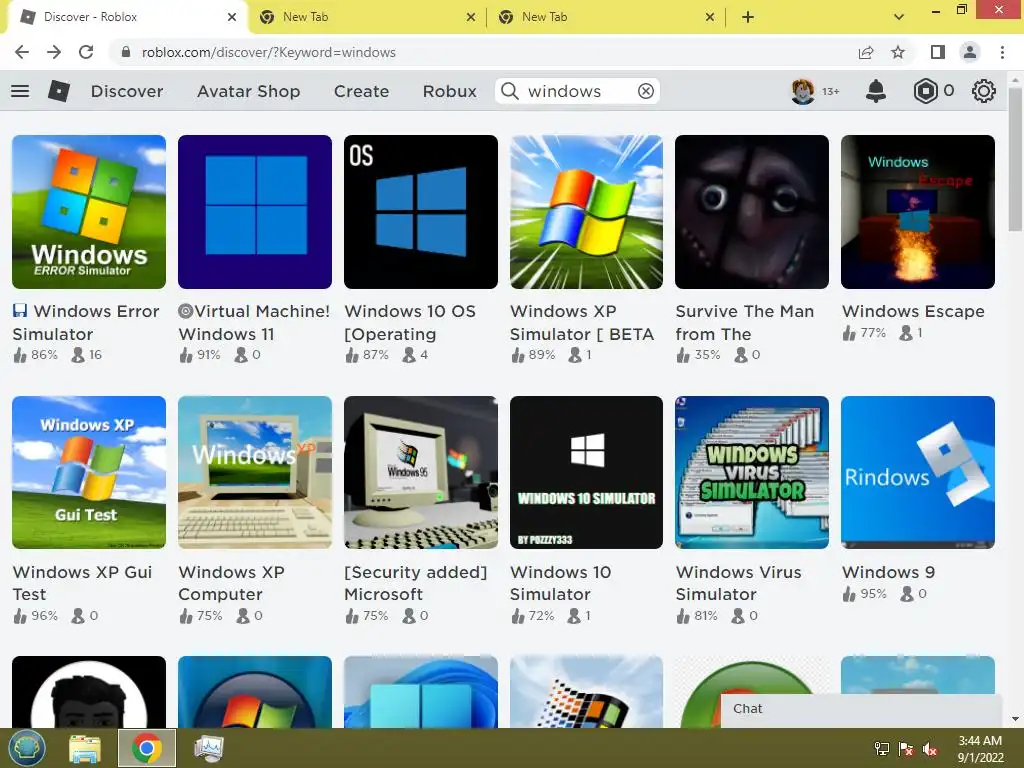Click the Chrome taskbar icon
Viewport: 1024px width, 768px height.
[x=147, y=748]
